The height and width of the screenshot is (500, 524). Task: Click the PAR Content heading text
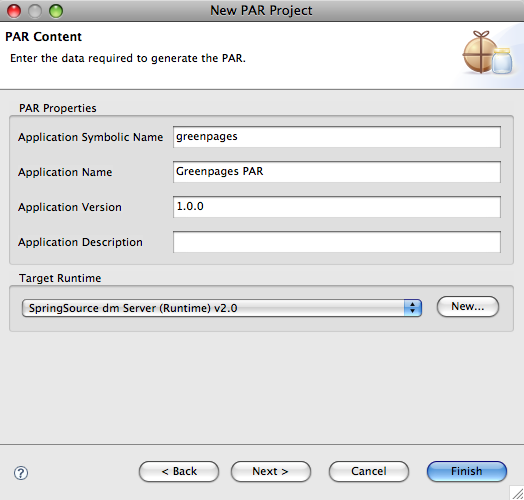click(43, 37)
